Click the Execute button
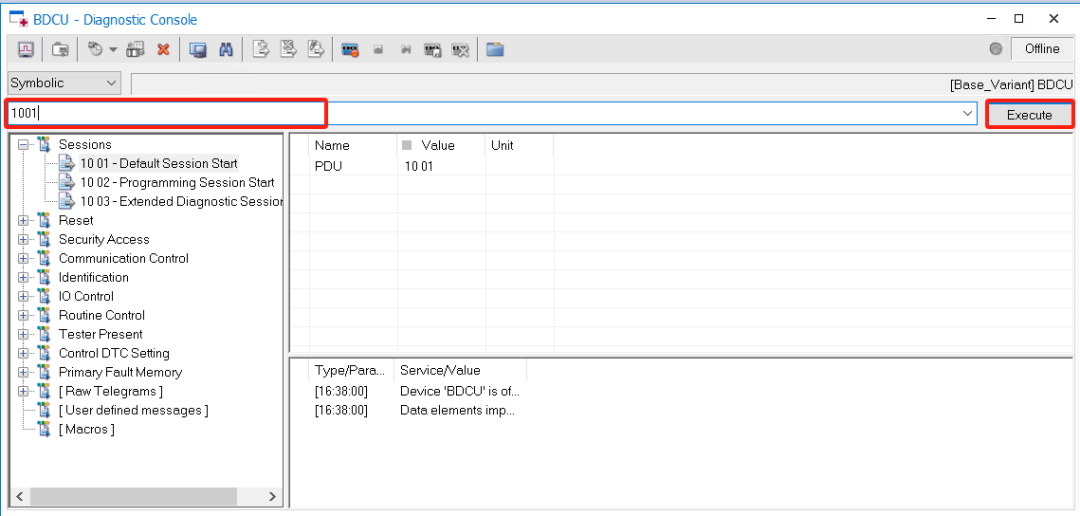 tap(1029, 115)
